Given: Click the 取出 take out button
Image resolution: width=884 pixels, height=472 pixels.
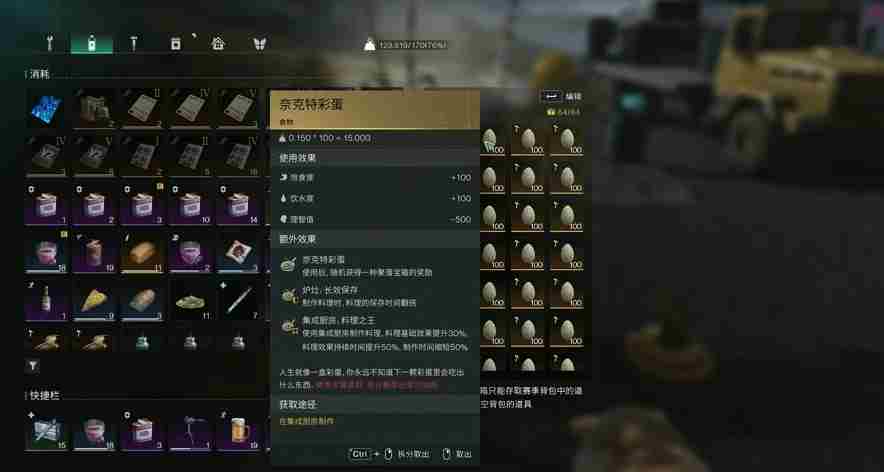Looking at the screenshot, I should [x=457, y=454].
